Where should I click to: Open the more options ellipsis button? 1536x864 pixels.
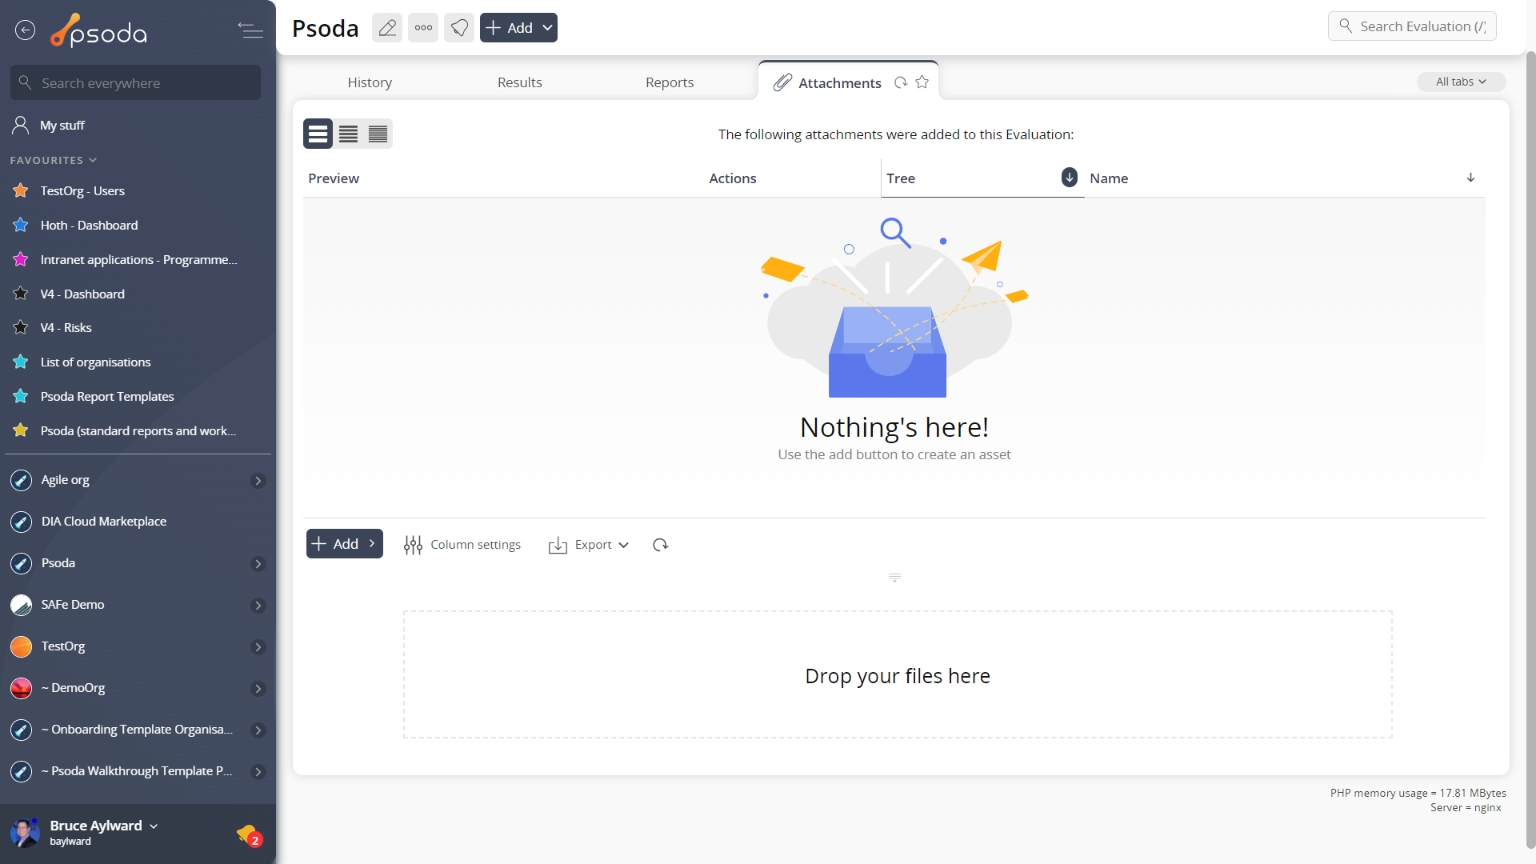coord(423,28)
